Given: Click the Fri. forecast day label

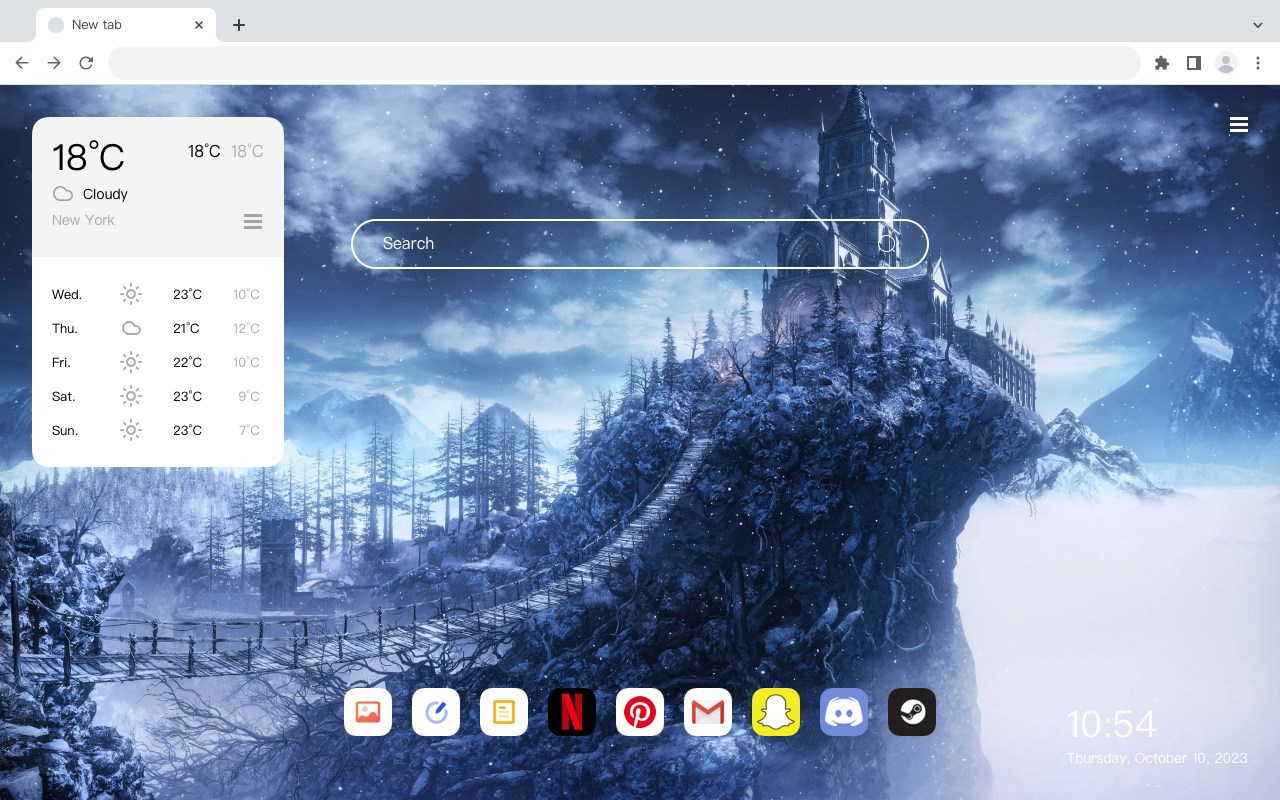Looking at the screenshot, I should click(61, 362).
